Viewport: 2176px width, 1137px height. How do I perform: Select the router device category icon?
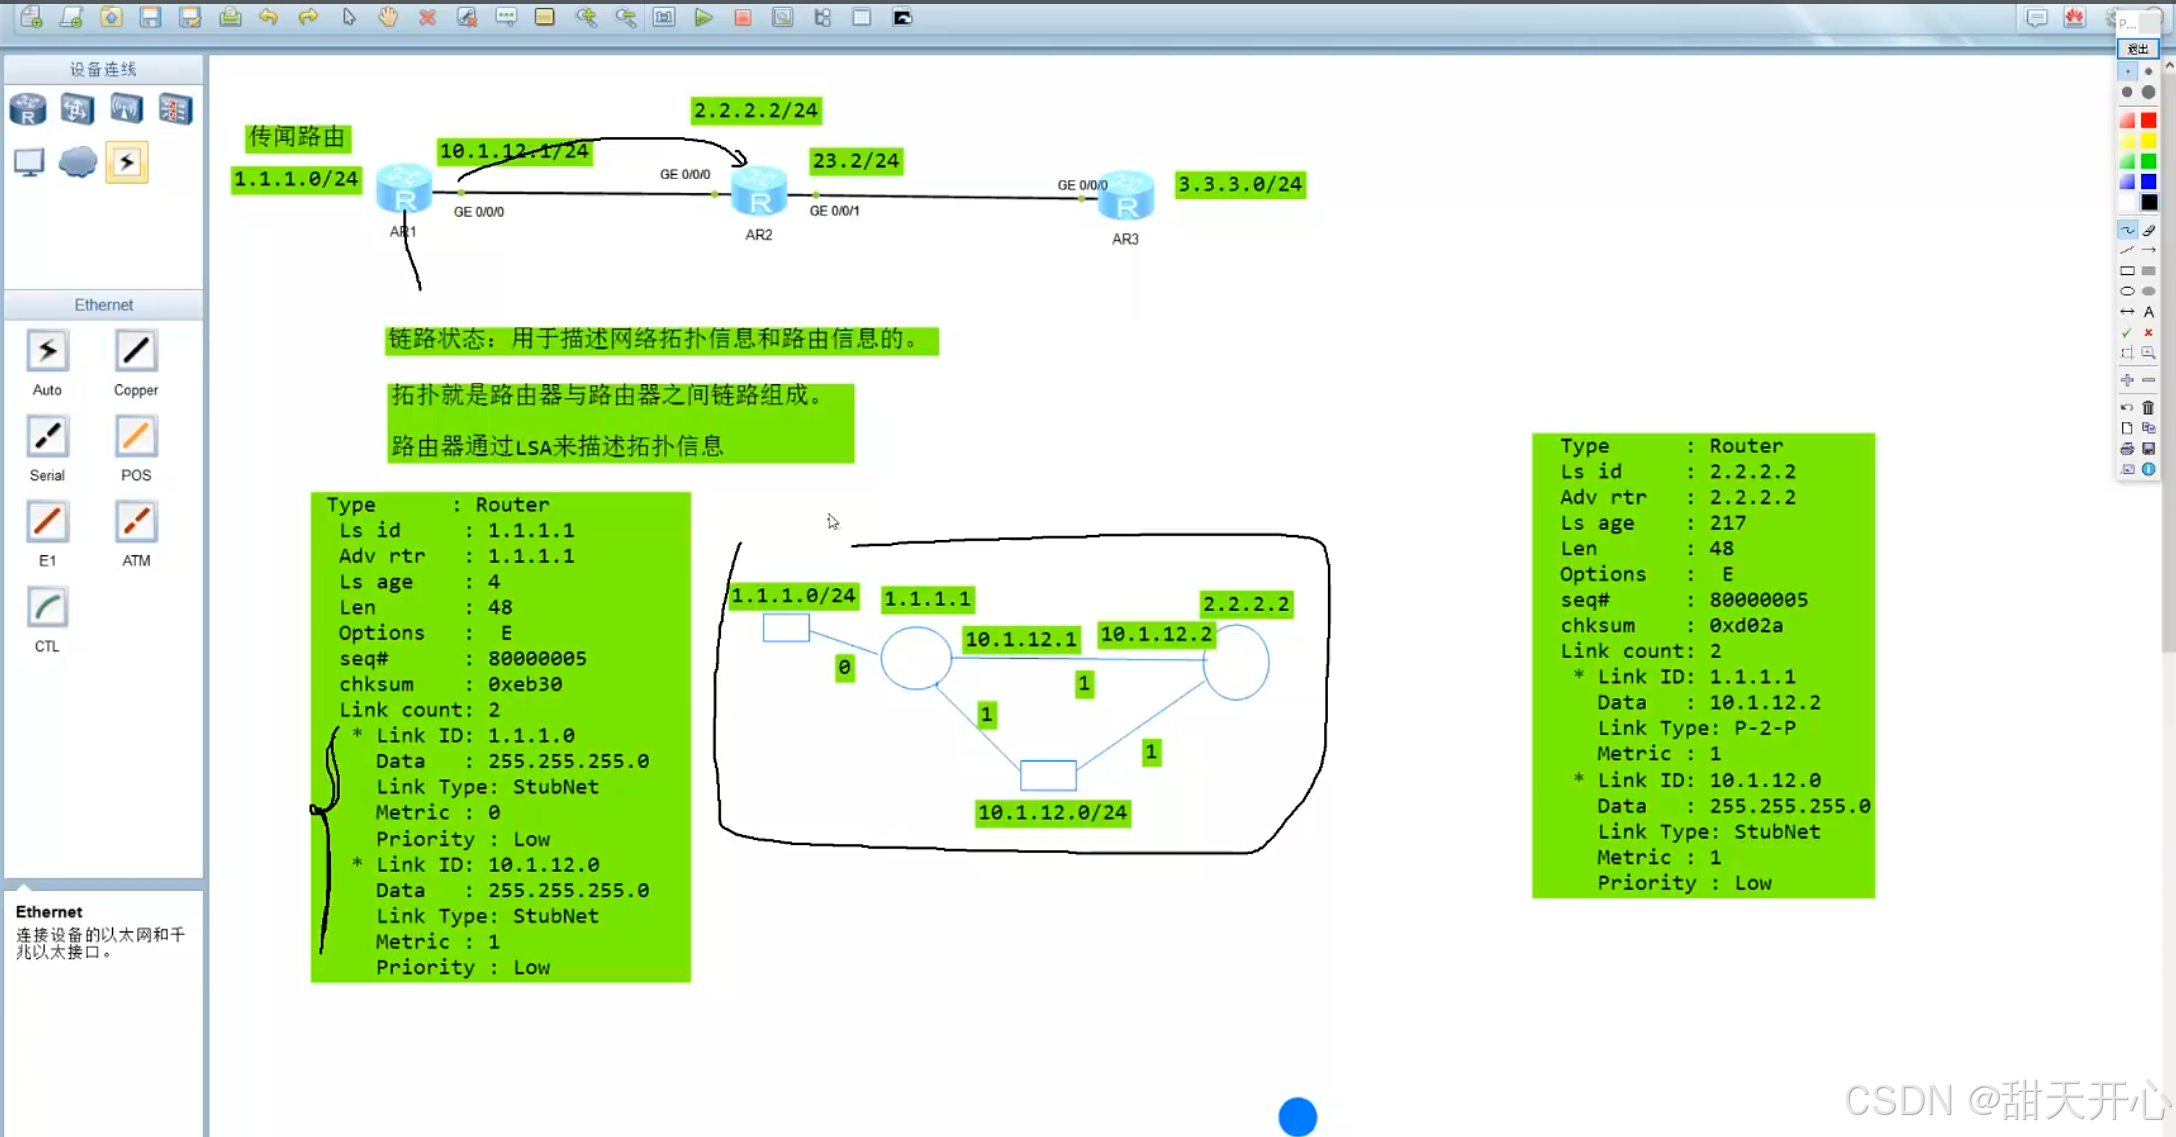[28, 109]
